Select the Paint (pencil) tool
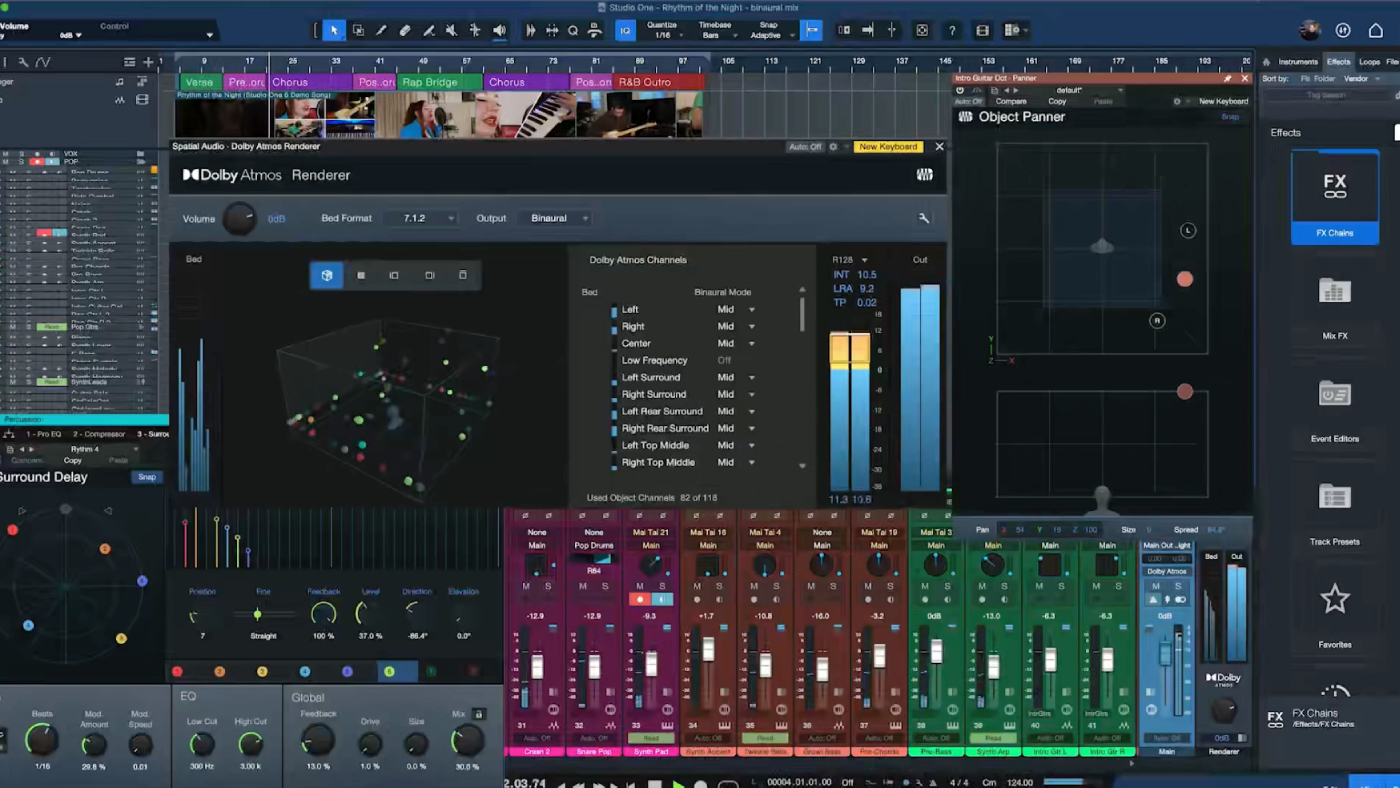The image size is (1400, 788). [381, 31]
